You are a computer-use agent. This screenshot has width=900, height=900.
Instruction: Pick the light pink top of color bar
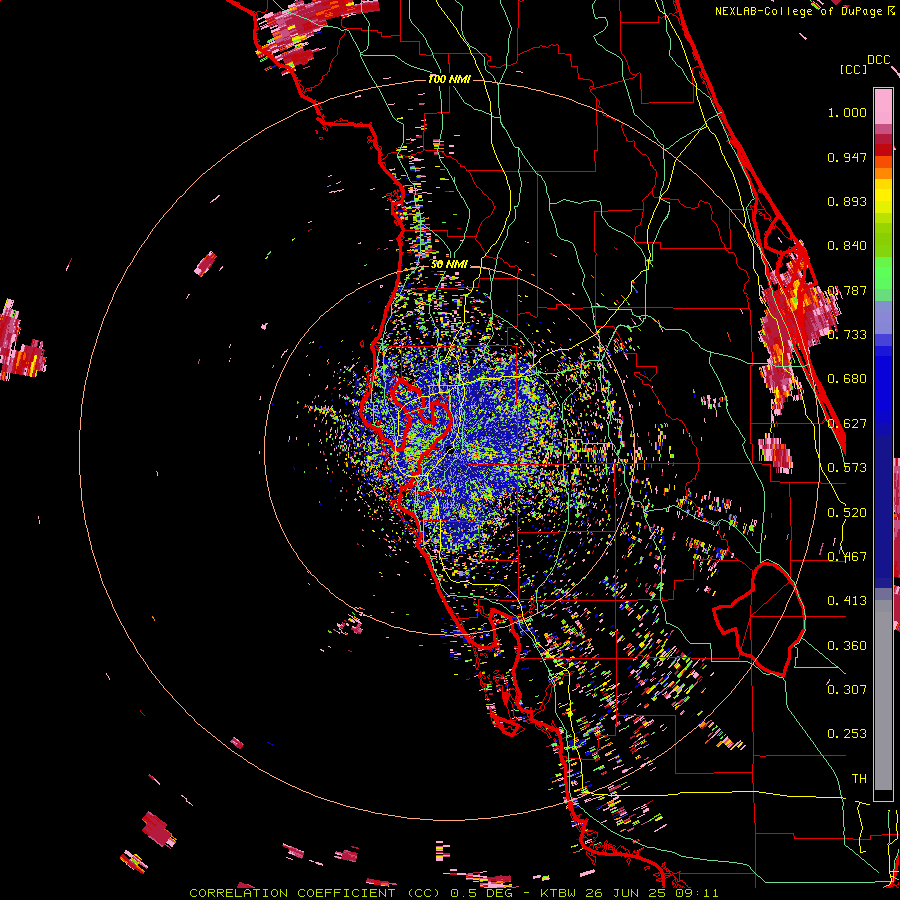pyautogui.click(x=883, y=106)
